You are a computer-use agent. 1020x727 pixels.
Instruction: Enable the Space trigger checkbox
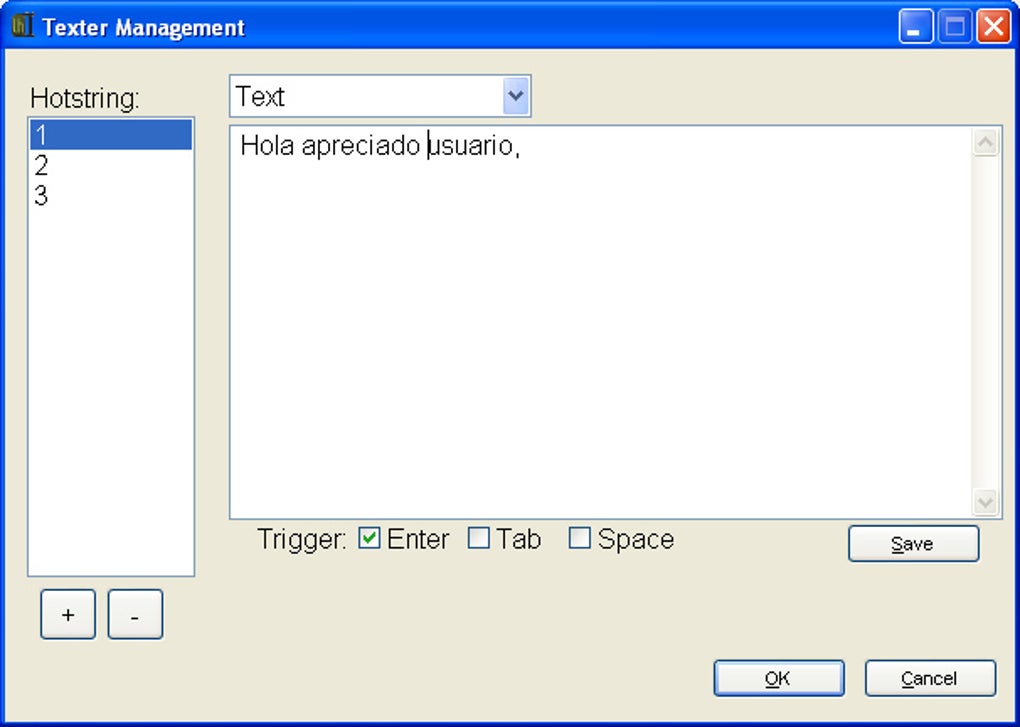[x=579, y=538]
